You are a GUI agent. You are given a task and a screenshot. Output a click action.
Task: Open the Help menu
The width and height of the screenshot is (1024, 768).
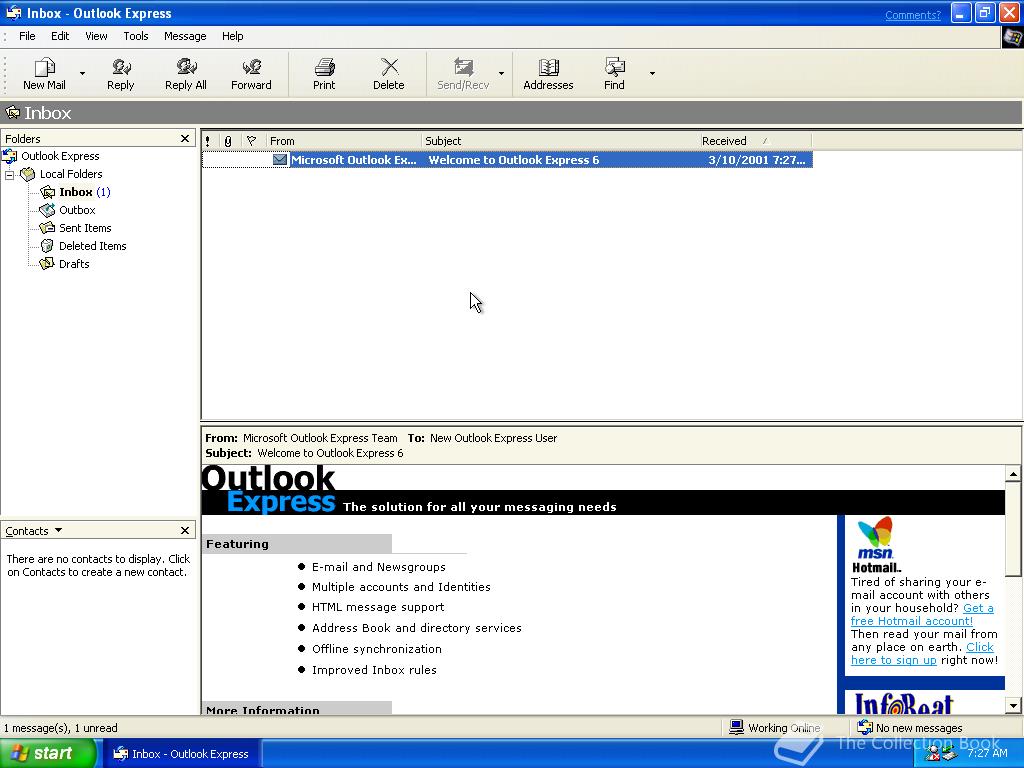(232, 36)
